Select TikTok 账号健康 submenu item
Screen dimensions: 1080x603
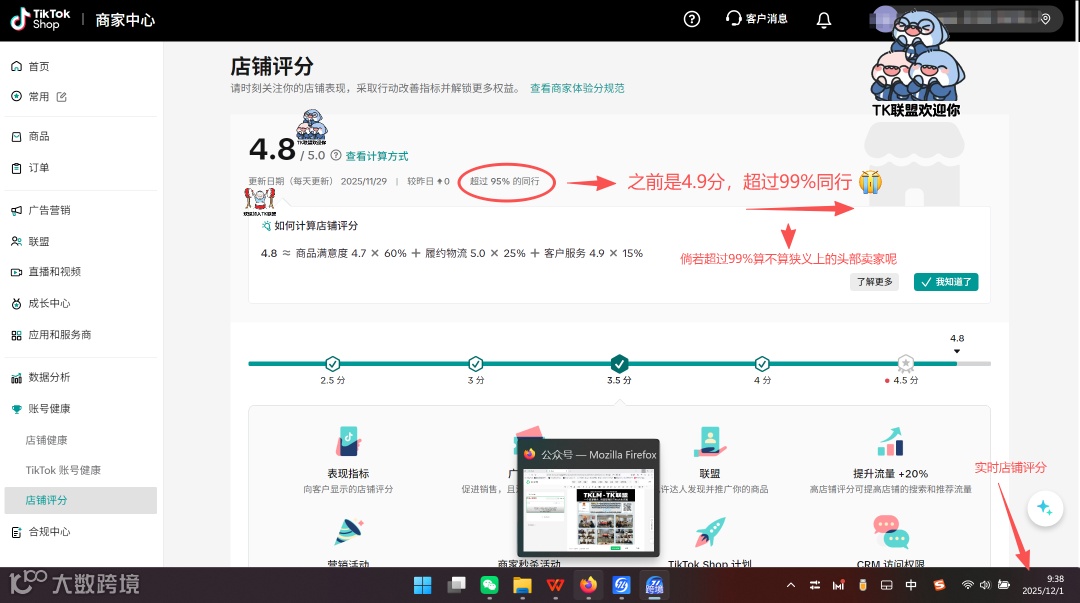63,470
